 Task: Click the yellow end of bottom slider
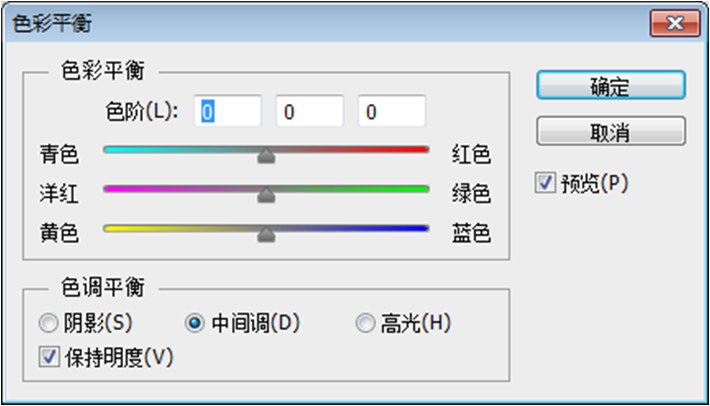point(109,228)
